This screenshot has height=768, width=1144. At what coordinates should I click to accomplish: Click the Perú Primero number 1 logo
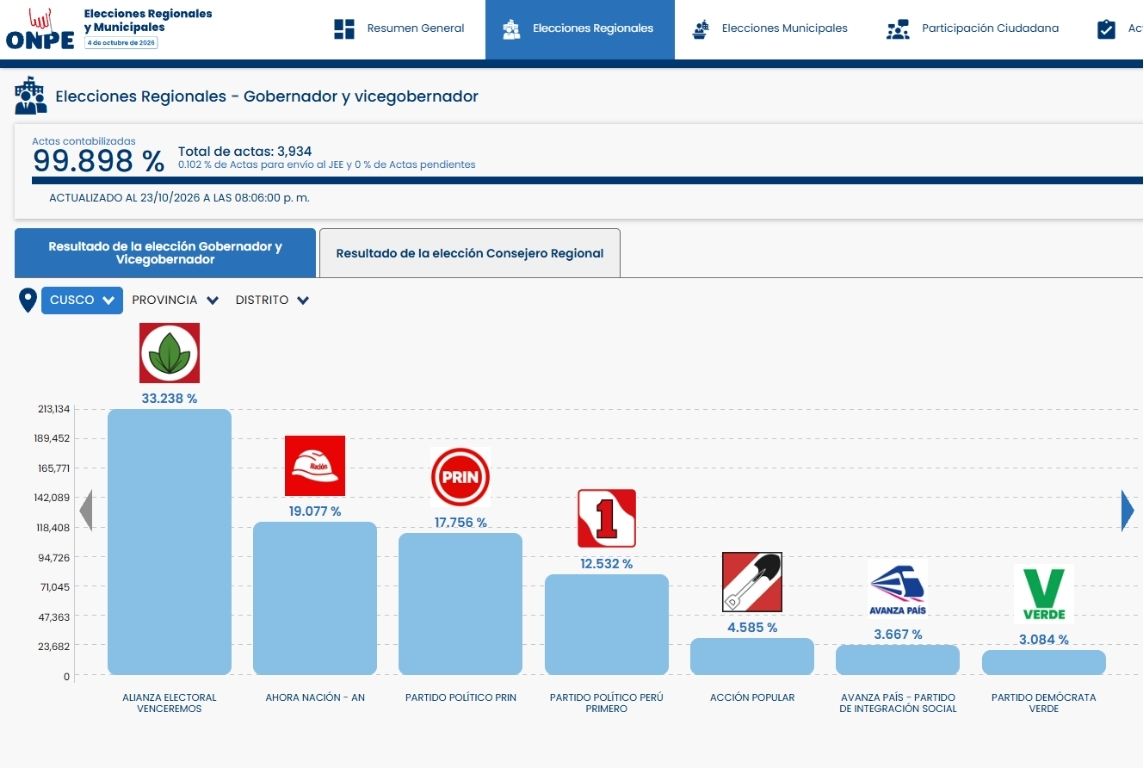[606, 519]
